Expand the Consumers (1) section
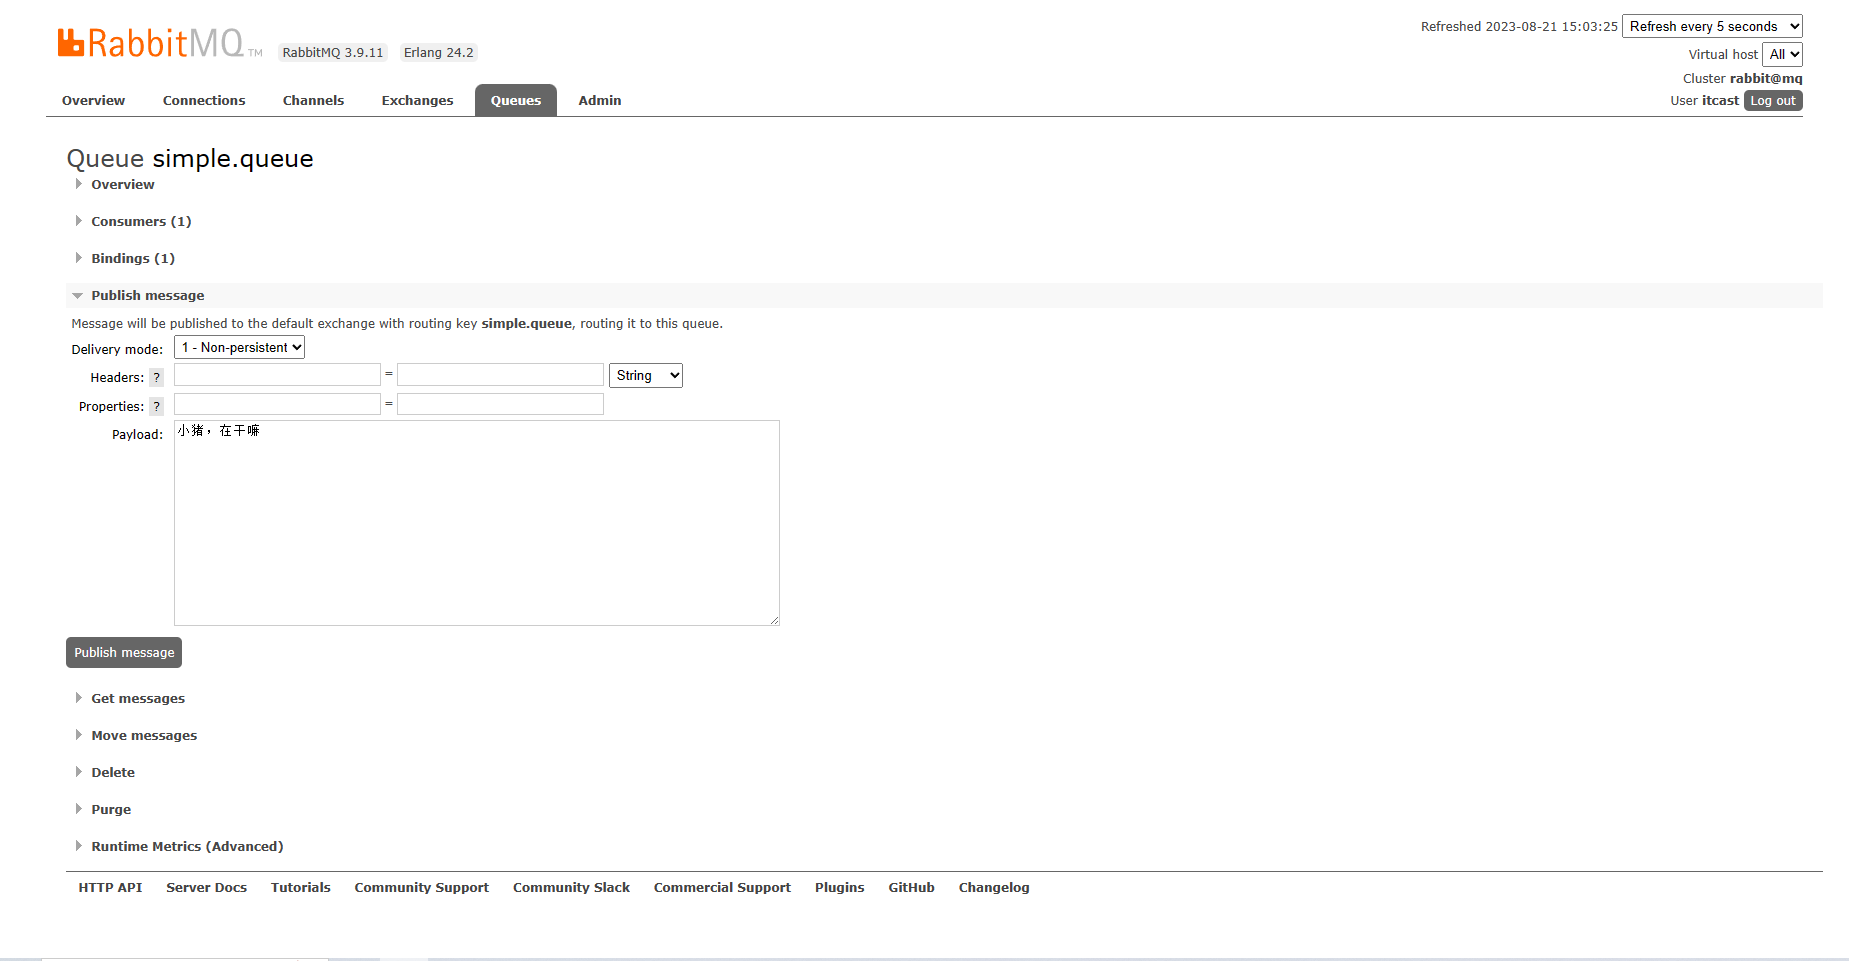This screenshot has width=1849, height=961. 140,221
